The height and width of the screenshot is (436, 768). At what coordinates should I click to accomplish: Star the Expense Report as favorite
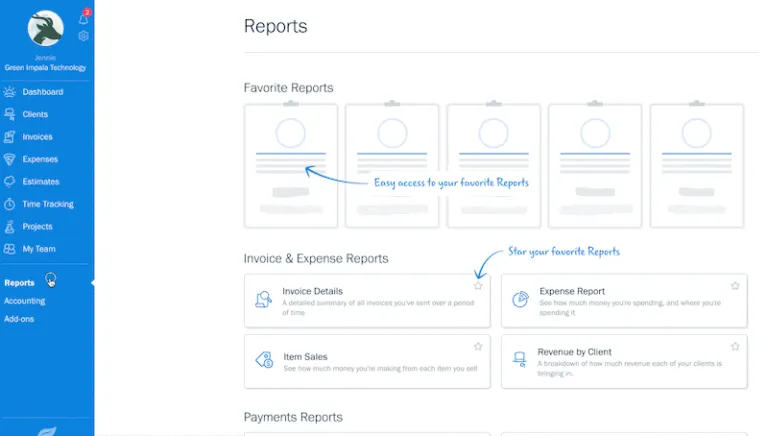pos(735,286)
